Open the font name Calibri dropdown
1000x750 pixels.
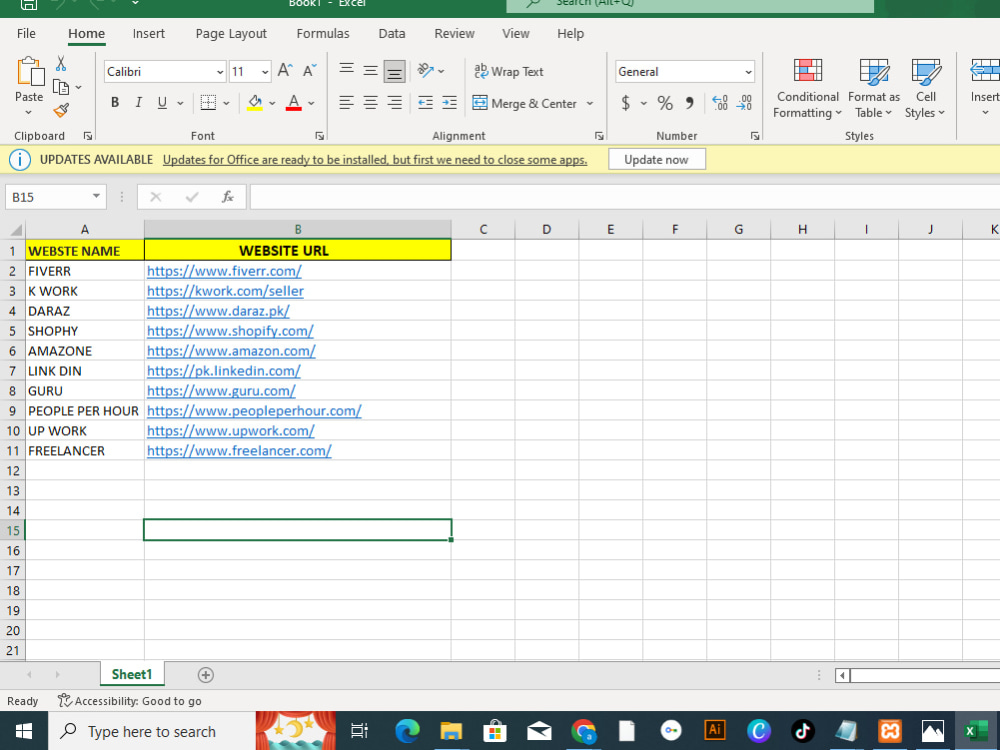pos(220,72)
